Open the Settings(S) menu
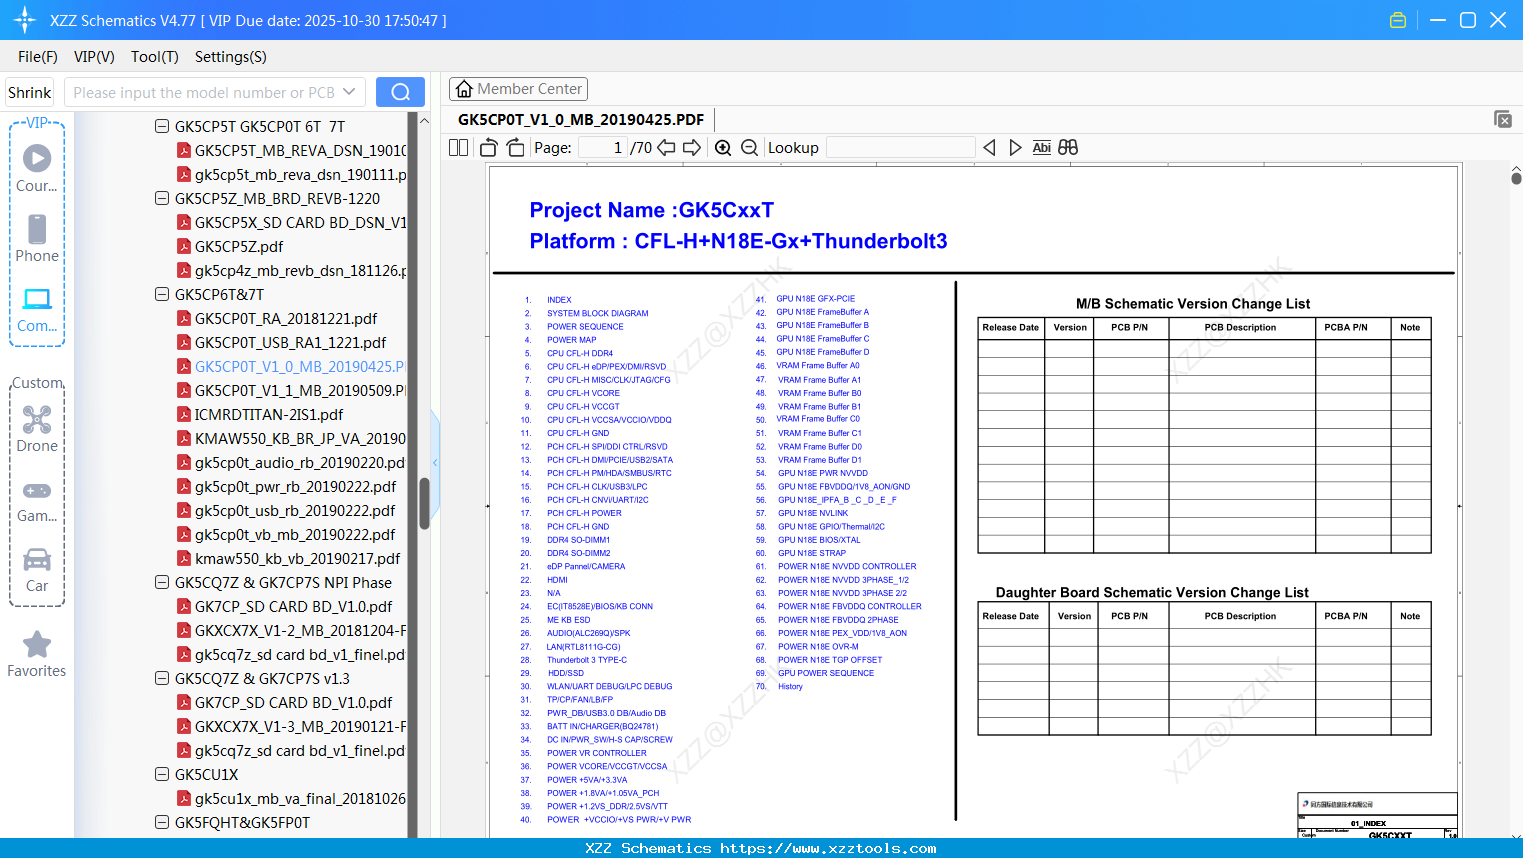The width and height of the screenshot is (1523, 858). [x=231, y=57]
